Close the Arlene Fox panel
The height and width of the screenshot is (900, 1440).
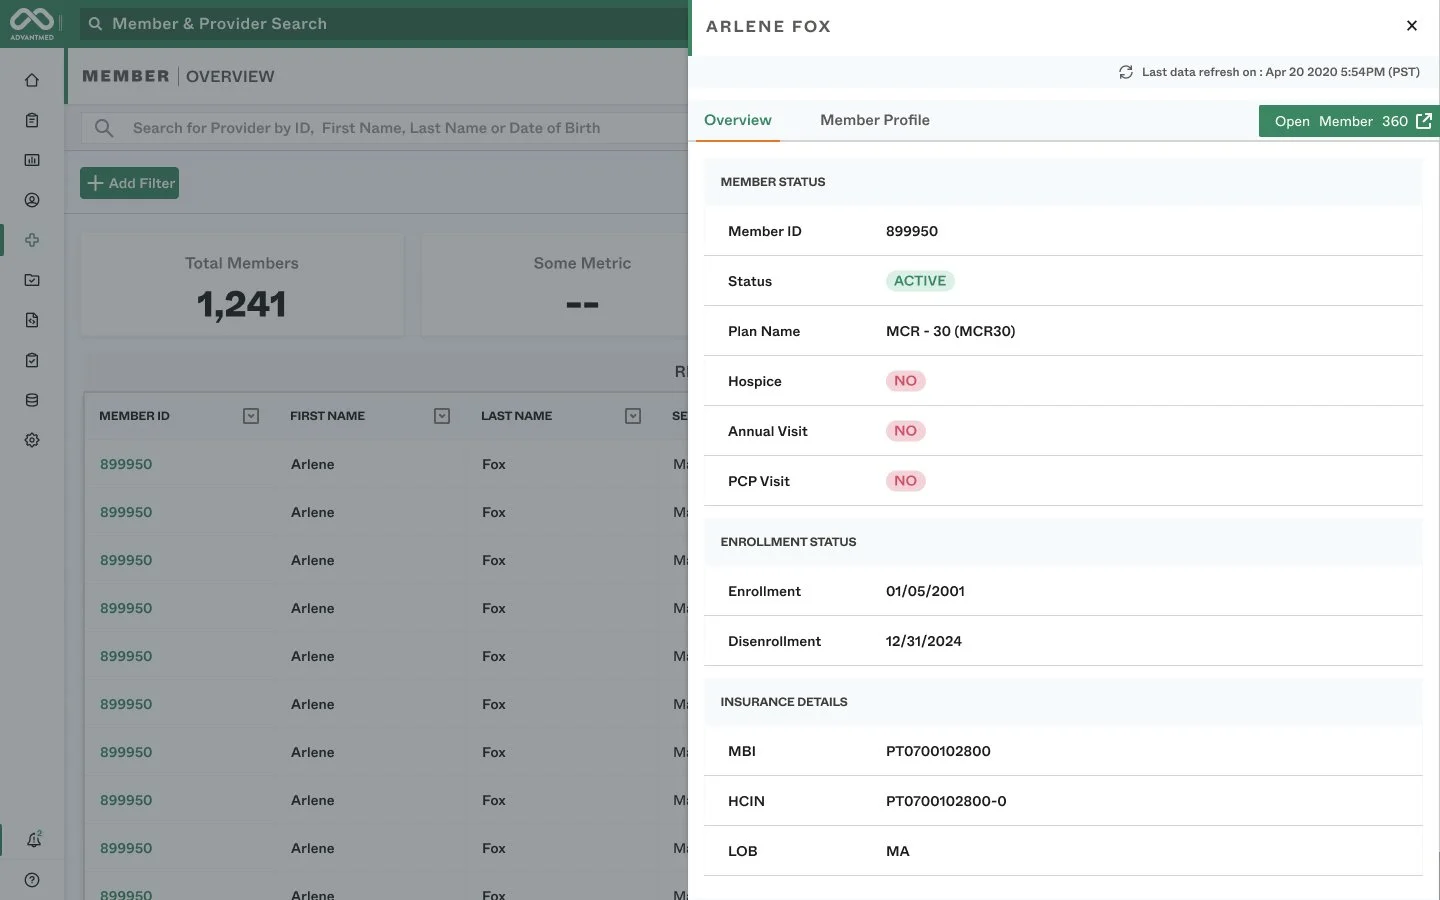pos(1412,26)
